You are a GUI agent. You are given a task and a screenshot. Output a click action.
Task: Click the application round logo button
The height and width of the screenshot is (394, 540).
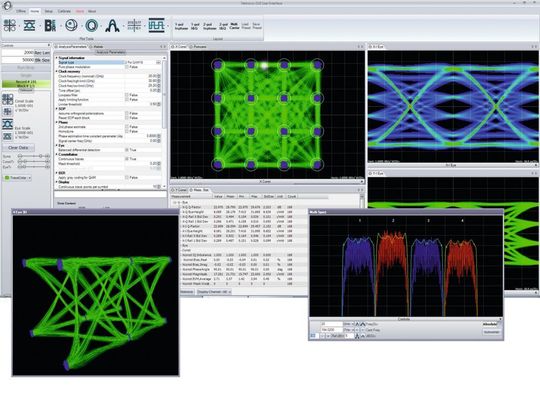pyautogui.click(x=7, y=5)
